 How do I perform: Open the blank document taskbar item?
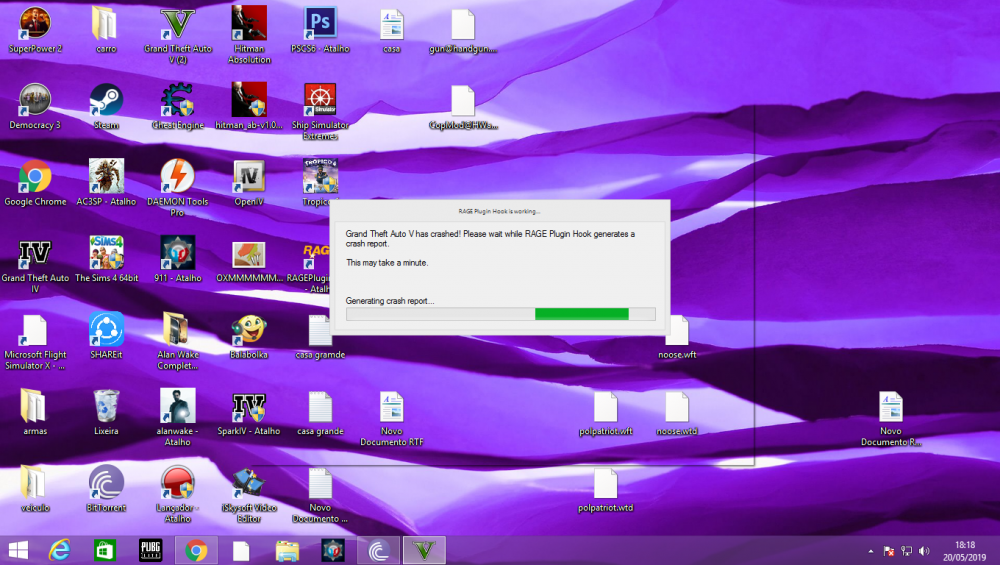[241, 550]
